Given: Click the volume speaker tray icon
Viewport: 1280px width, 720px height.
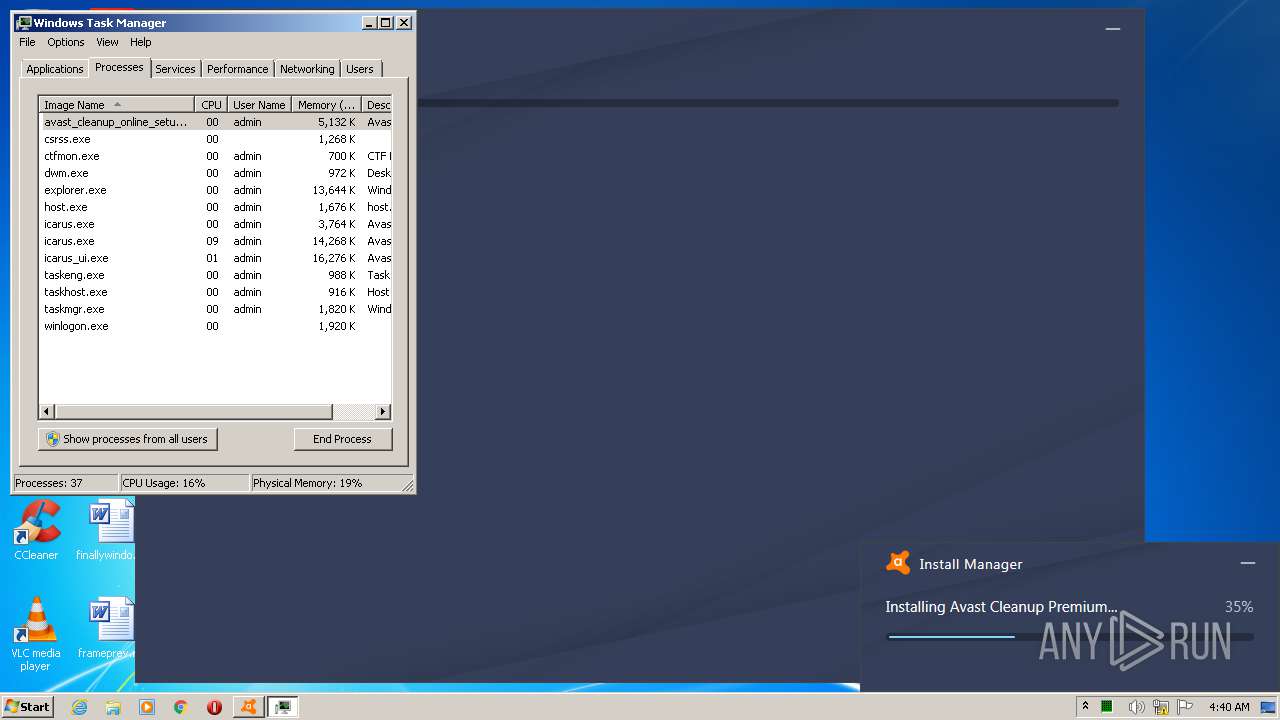Looking at the screenshot, I should click(x=1137, y=707).
